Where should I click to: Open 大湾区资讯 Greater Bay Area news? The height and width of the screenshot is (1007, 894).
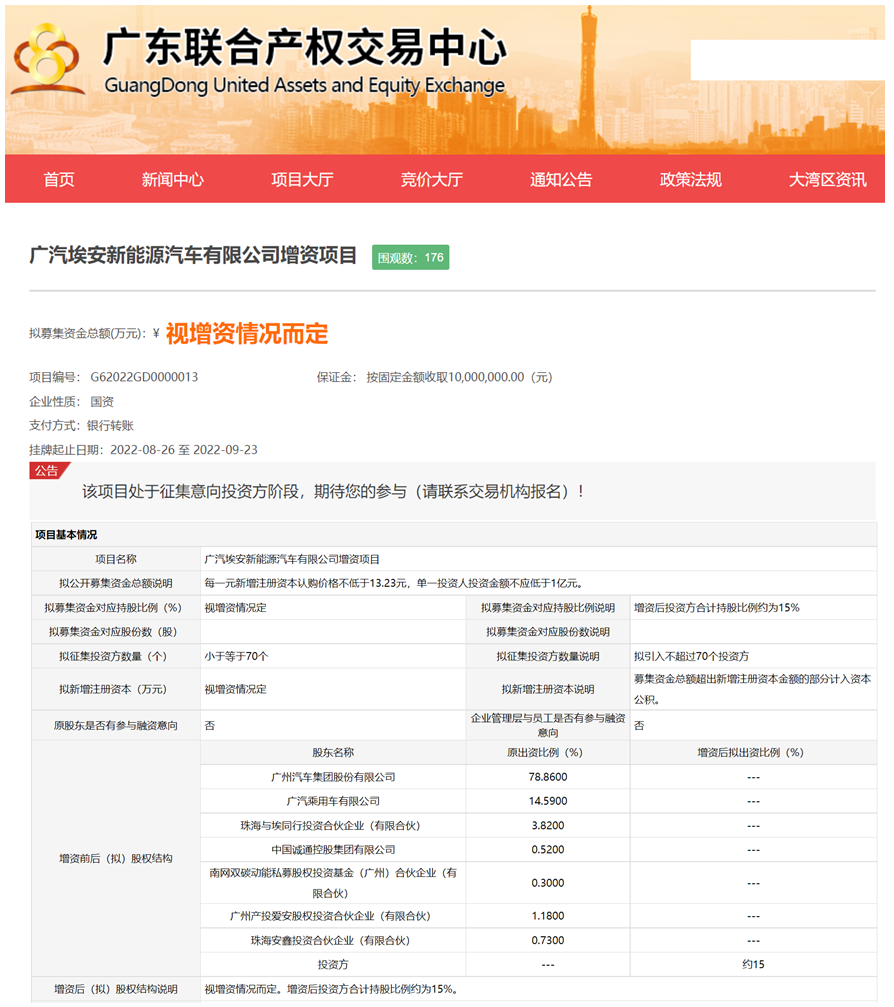827,180
